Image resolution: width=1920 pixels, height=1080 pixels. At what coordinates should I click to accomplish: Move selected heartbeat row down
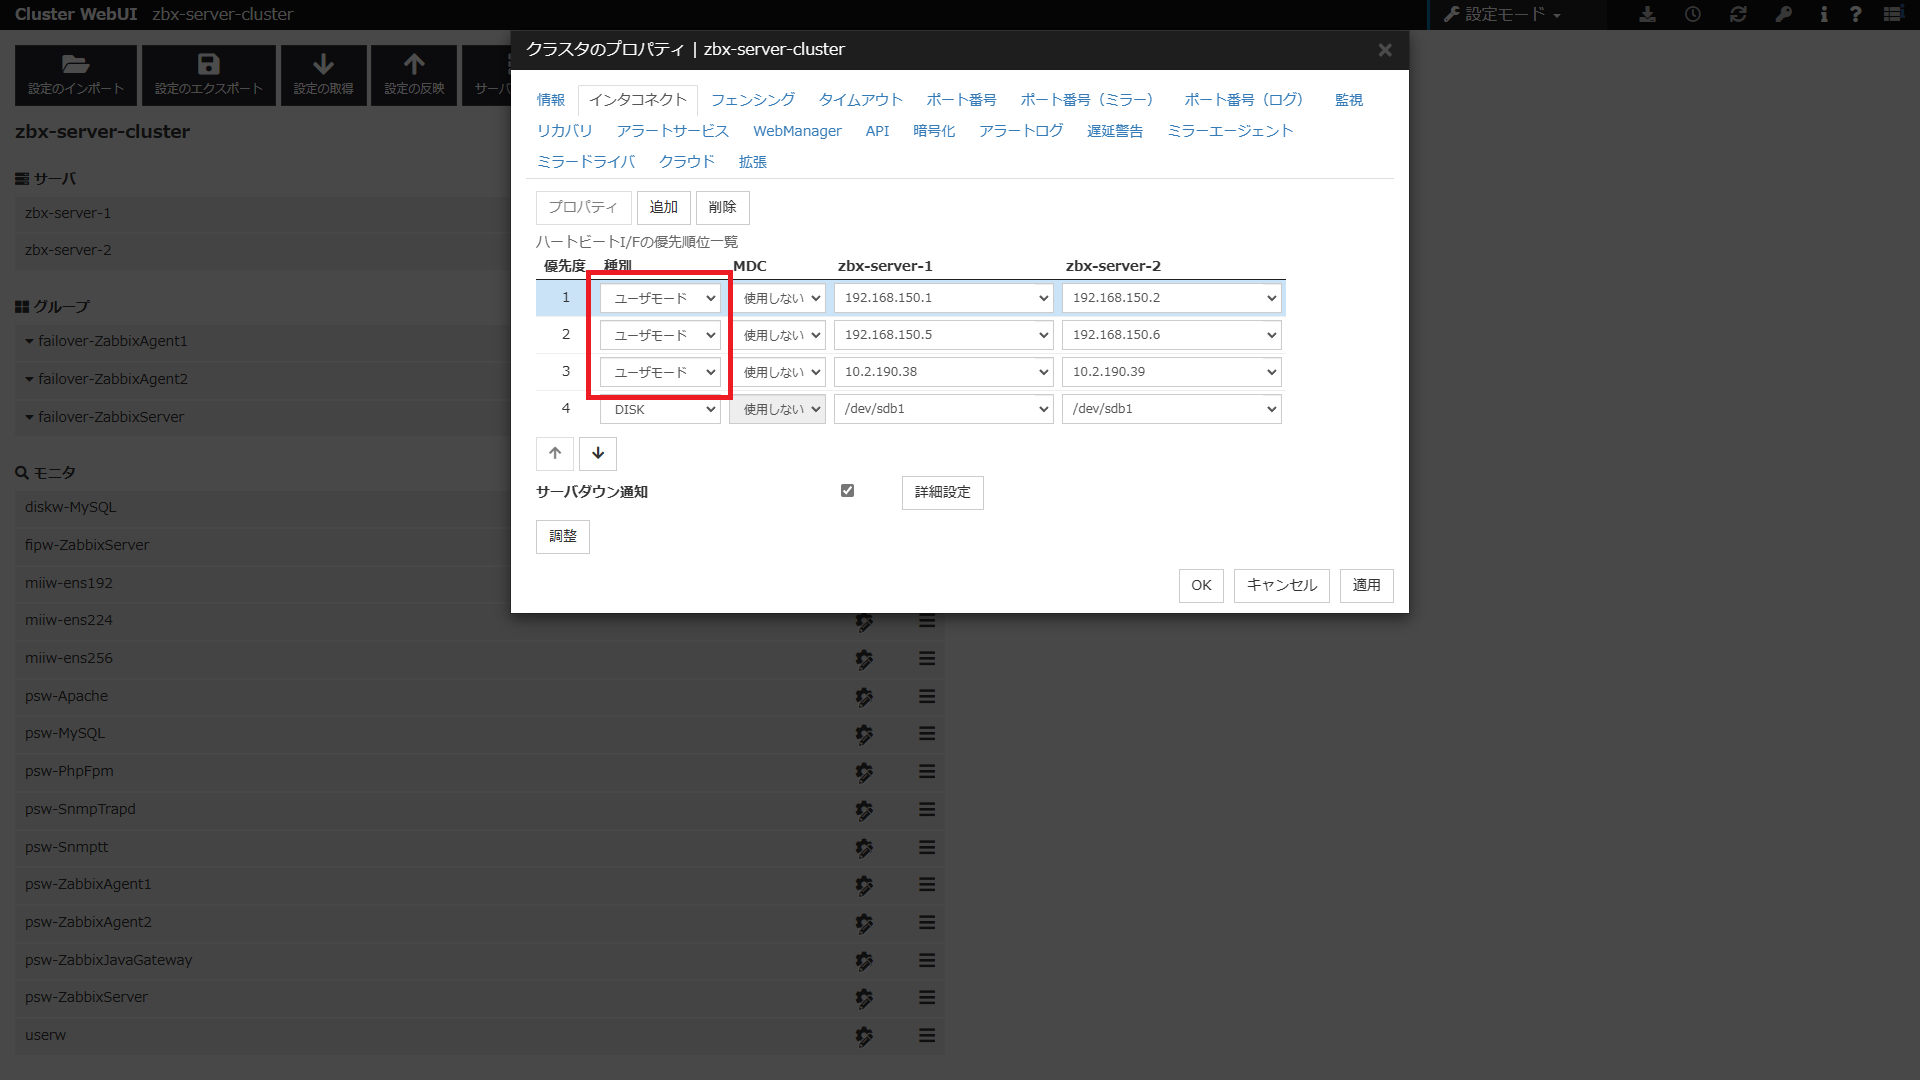598,453
